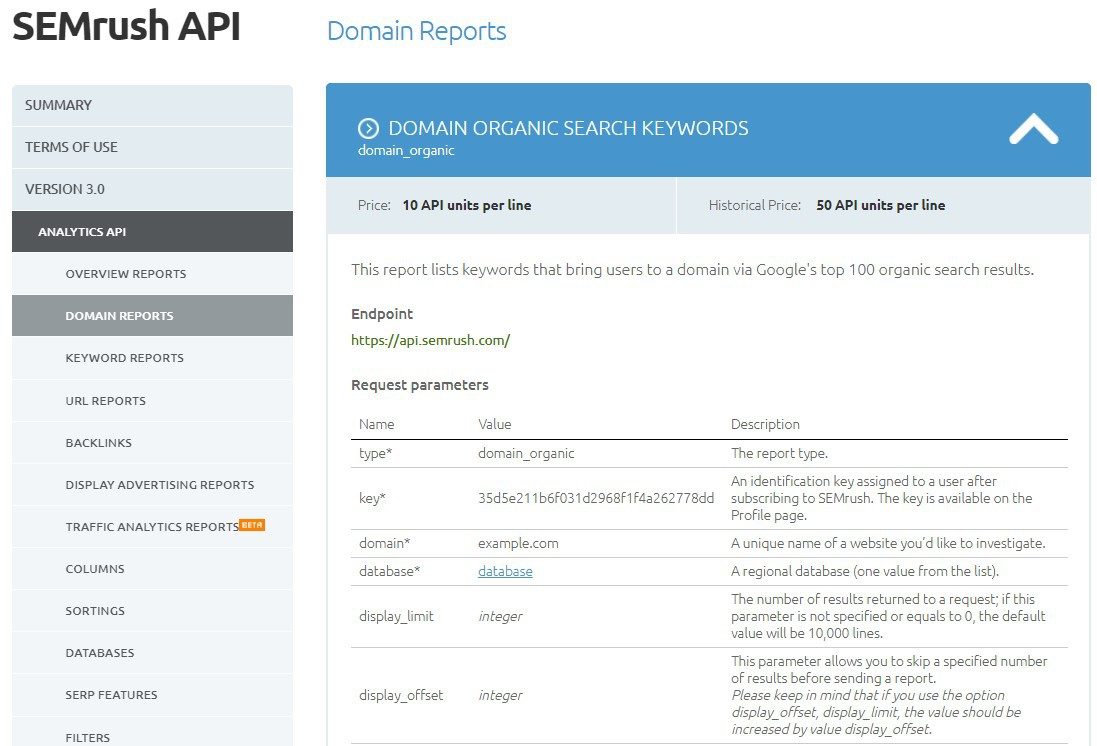Click the domain_organic value in type row
Screen dimensions: 1097x746
[x=526, y=453]
